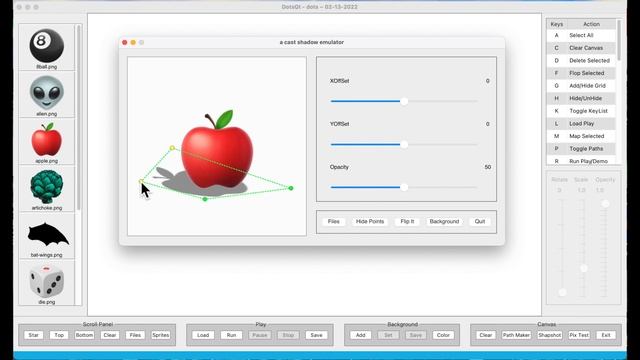Select the bat-wings.png sprite thumbnail

(x=47, y=236)
